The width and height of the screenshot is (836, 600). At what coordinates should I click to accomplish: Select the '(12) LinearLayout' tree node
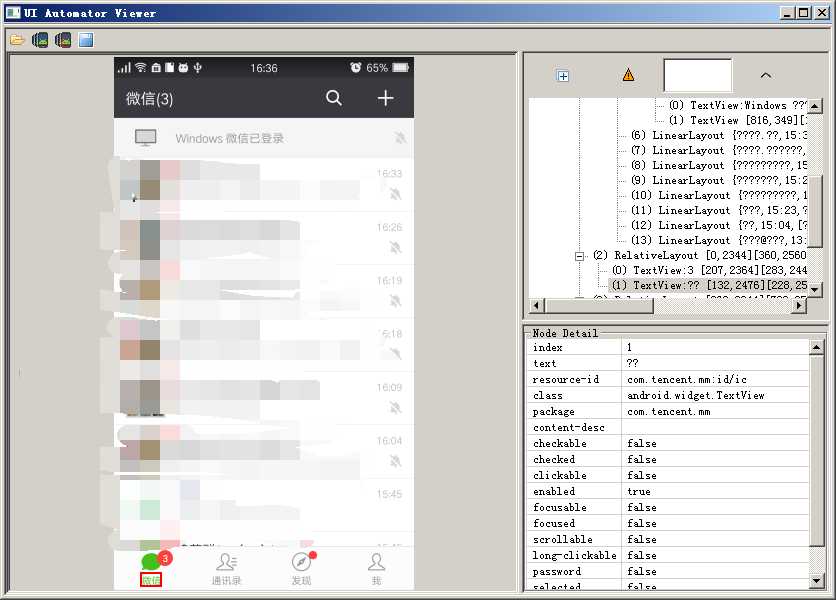[x=719, y=225]
